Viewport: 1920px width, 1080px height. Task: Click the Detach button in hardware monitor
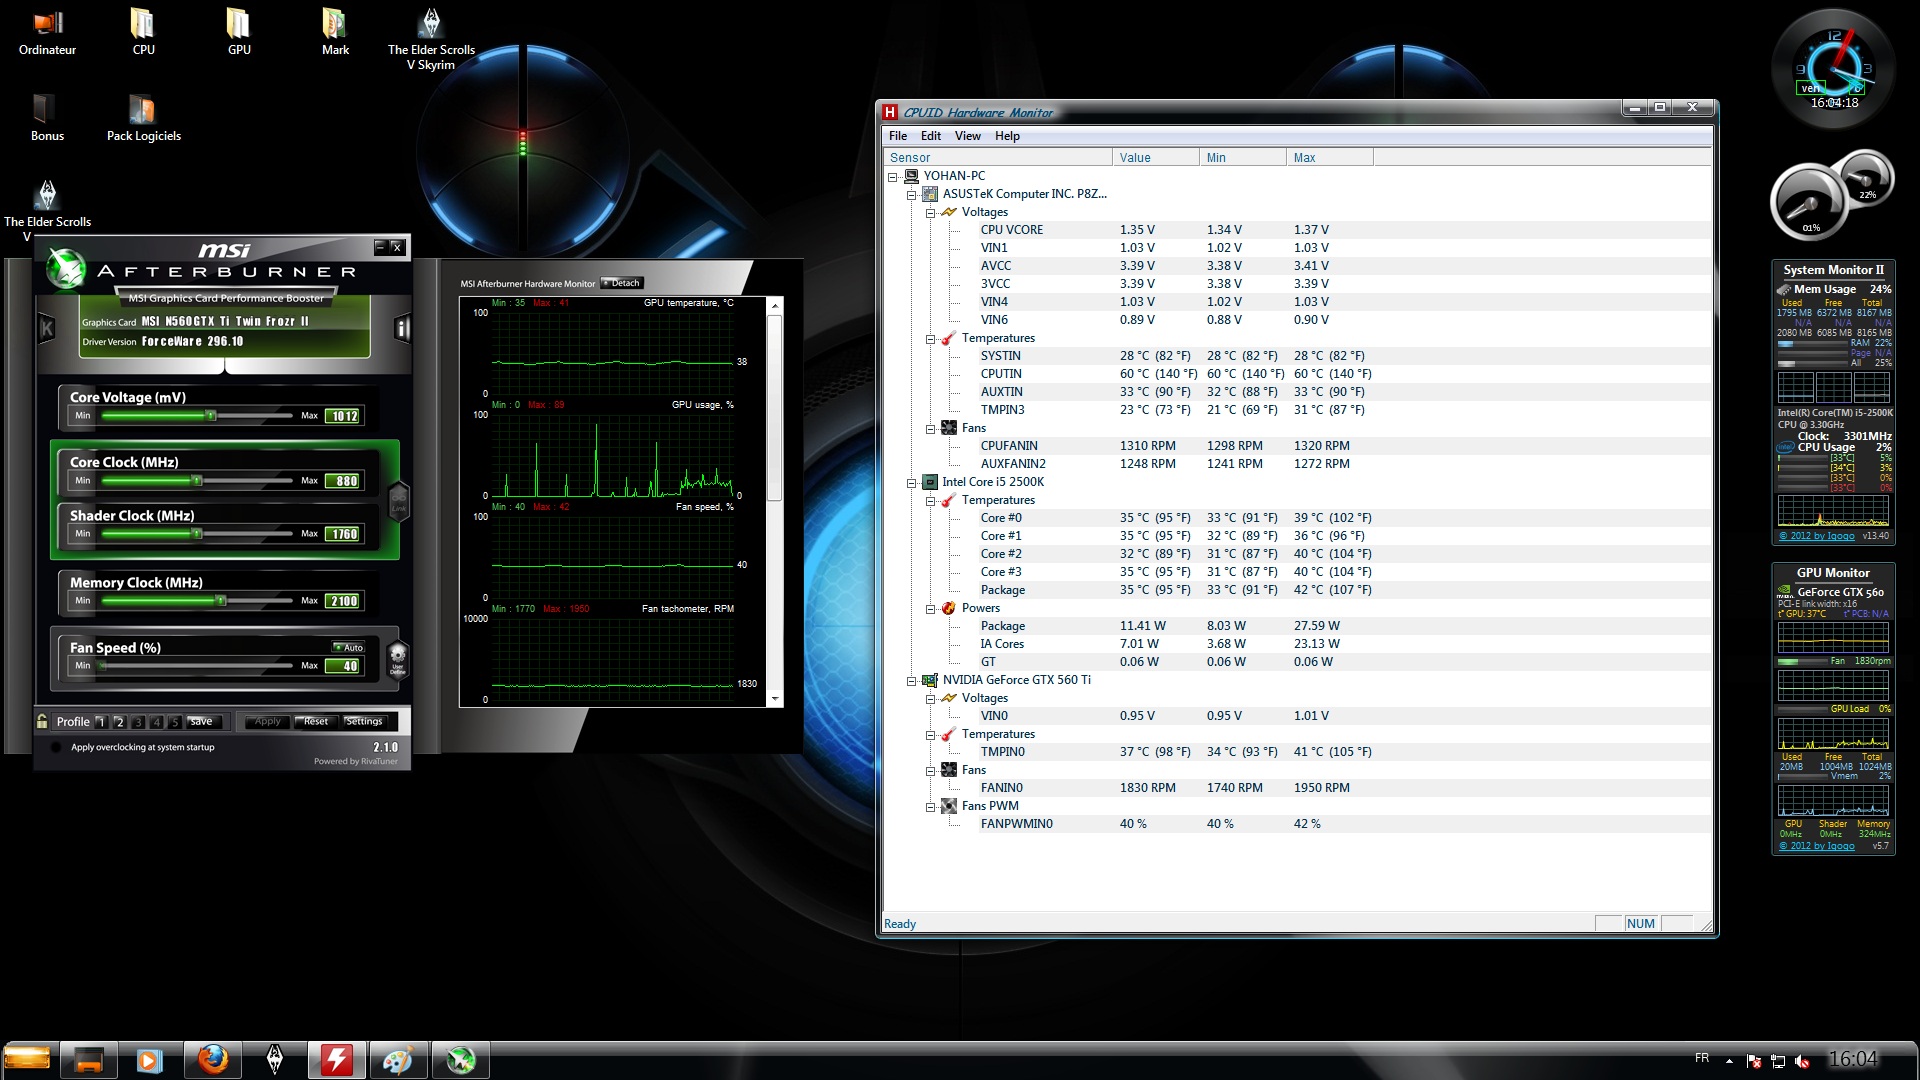[x=622, y=283]
